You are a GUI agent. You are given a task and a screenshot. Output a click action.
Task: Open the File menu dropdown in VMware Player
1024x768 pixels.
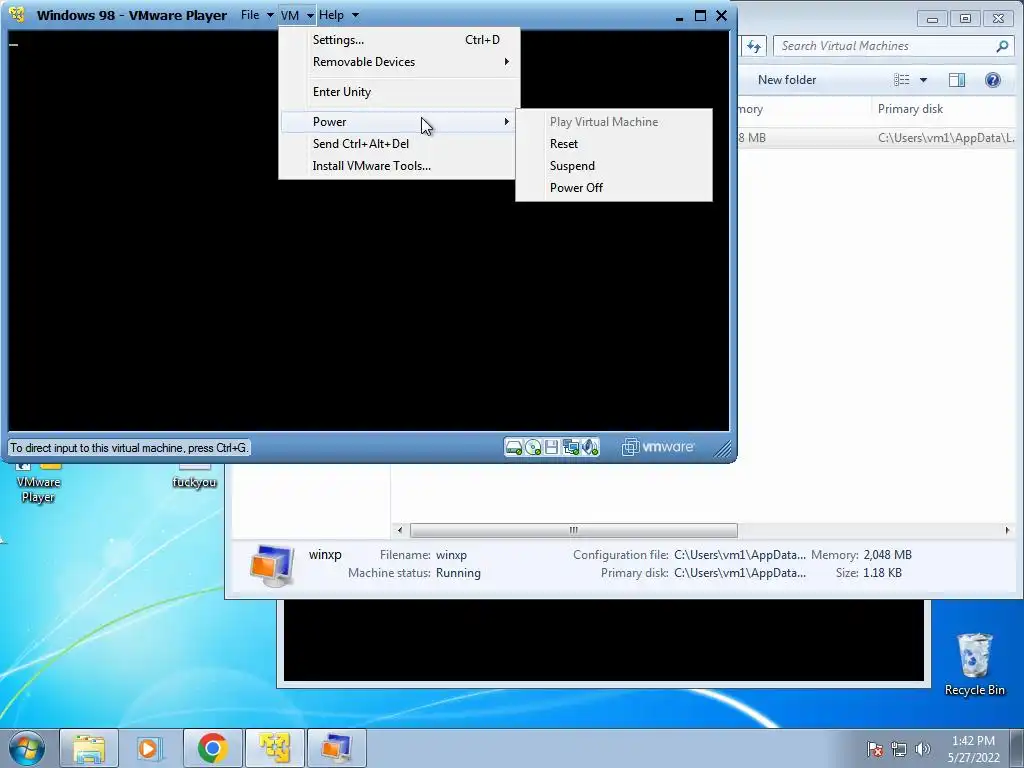[257, 15]
